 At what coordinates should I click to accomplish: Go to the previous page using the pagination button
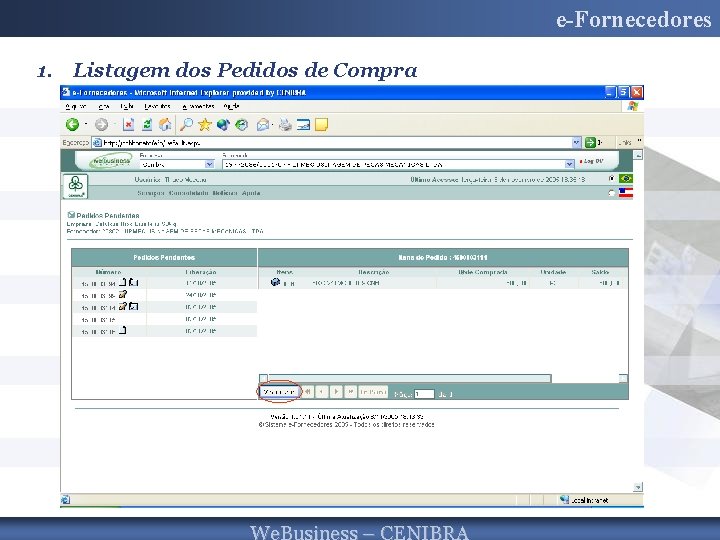click(x=321, y=392)
